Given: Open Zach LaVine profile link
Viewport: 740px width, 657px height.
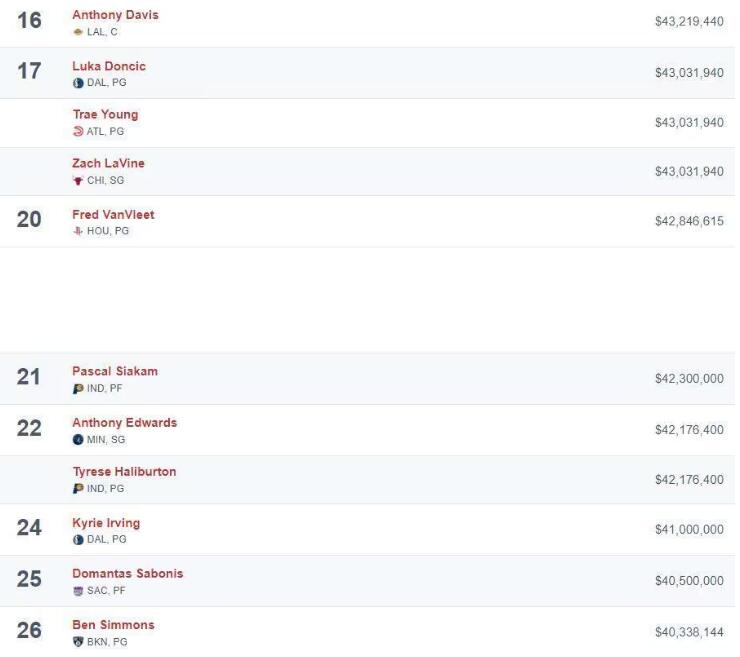Looking at the screenshot, I should coord(108,163).
